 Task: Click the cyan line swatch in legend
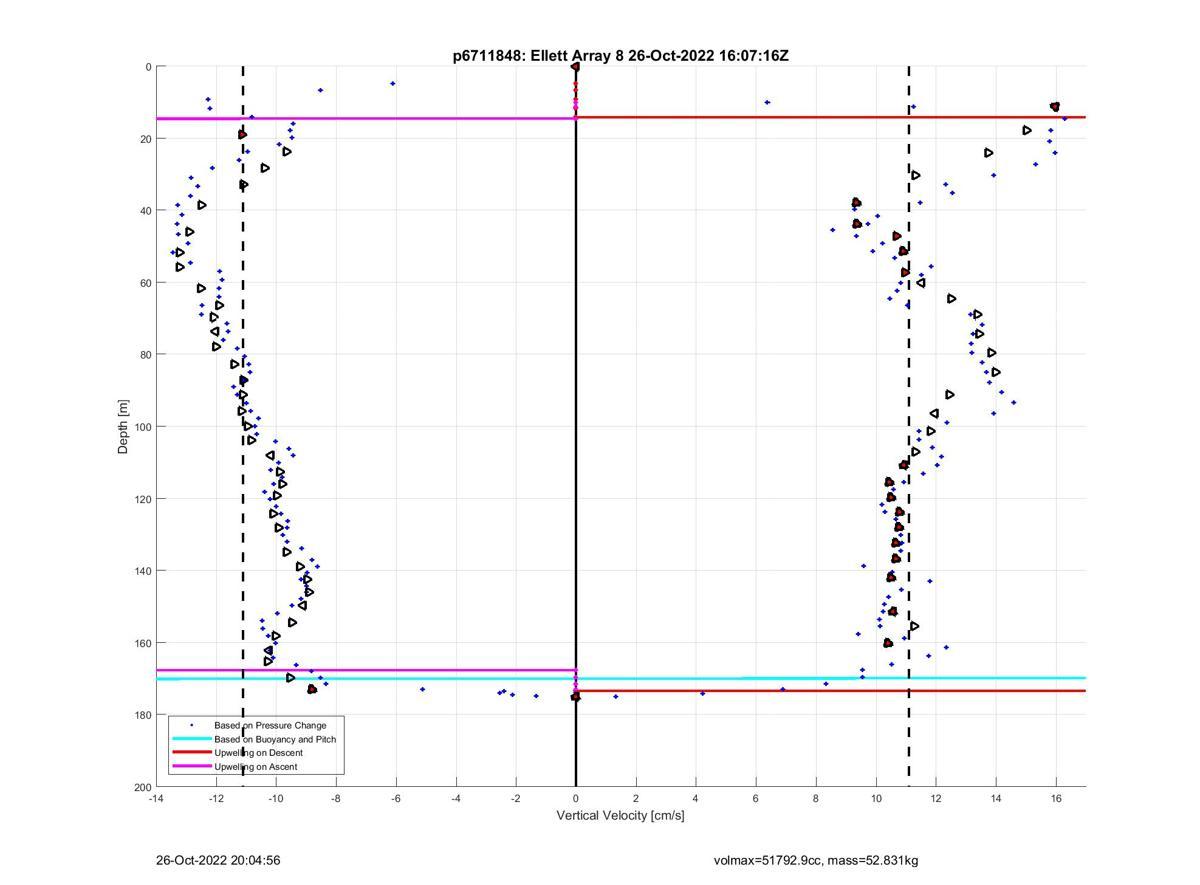pyautogui.click(x=191, y=739)
